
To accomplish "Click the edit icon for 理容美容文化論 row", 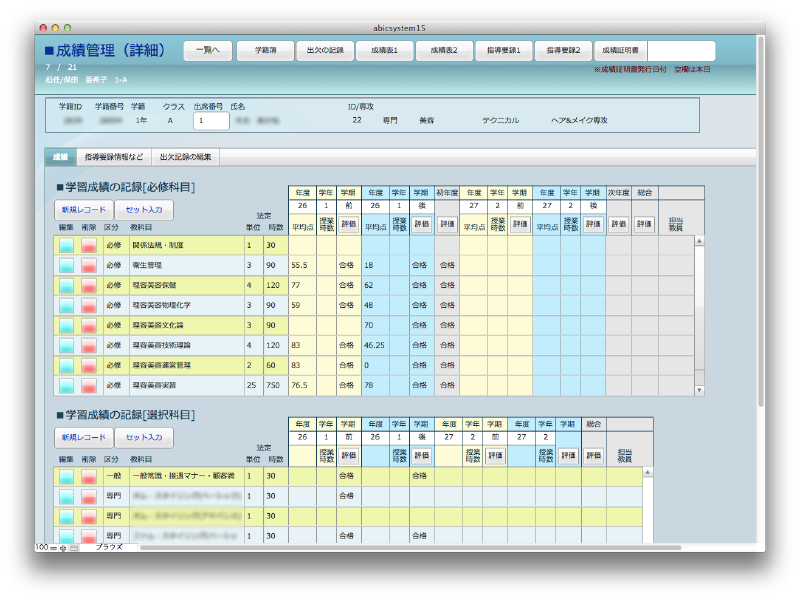I will tap(66, 325).
